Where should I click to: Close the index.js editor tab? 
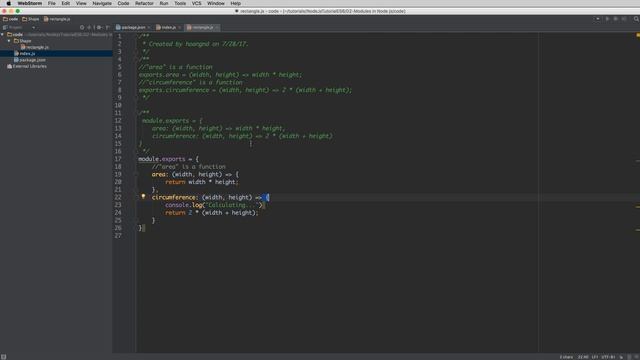(179, 27)
